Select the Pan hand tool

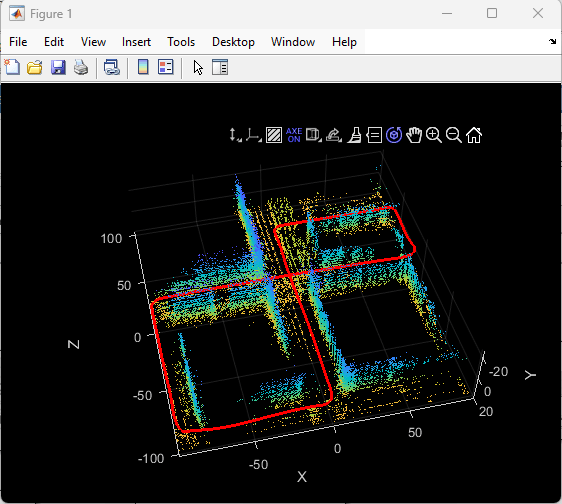tap(414, 135)
